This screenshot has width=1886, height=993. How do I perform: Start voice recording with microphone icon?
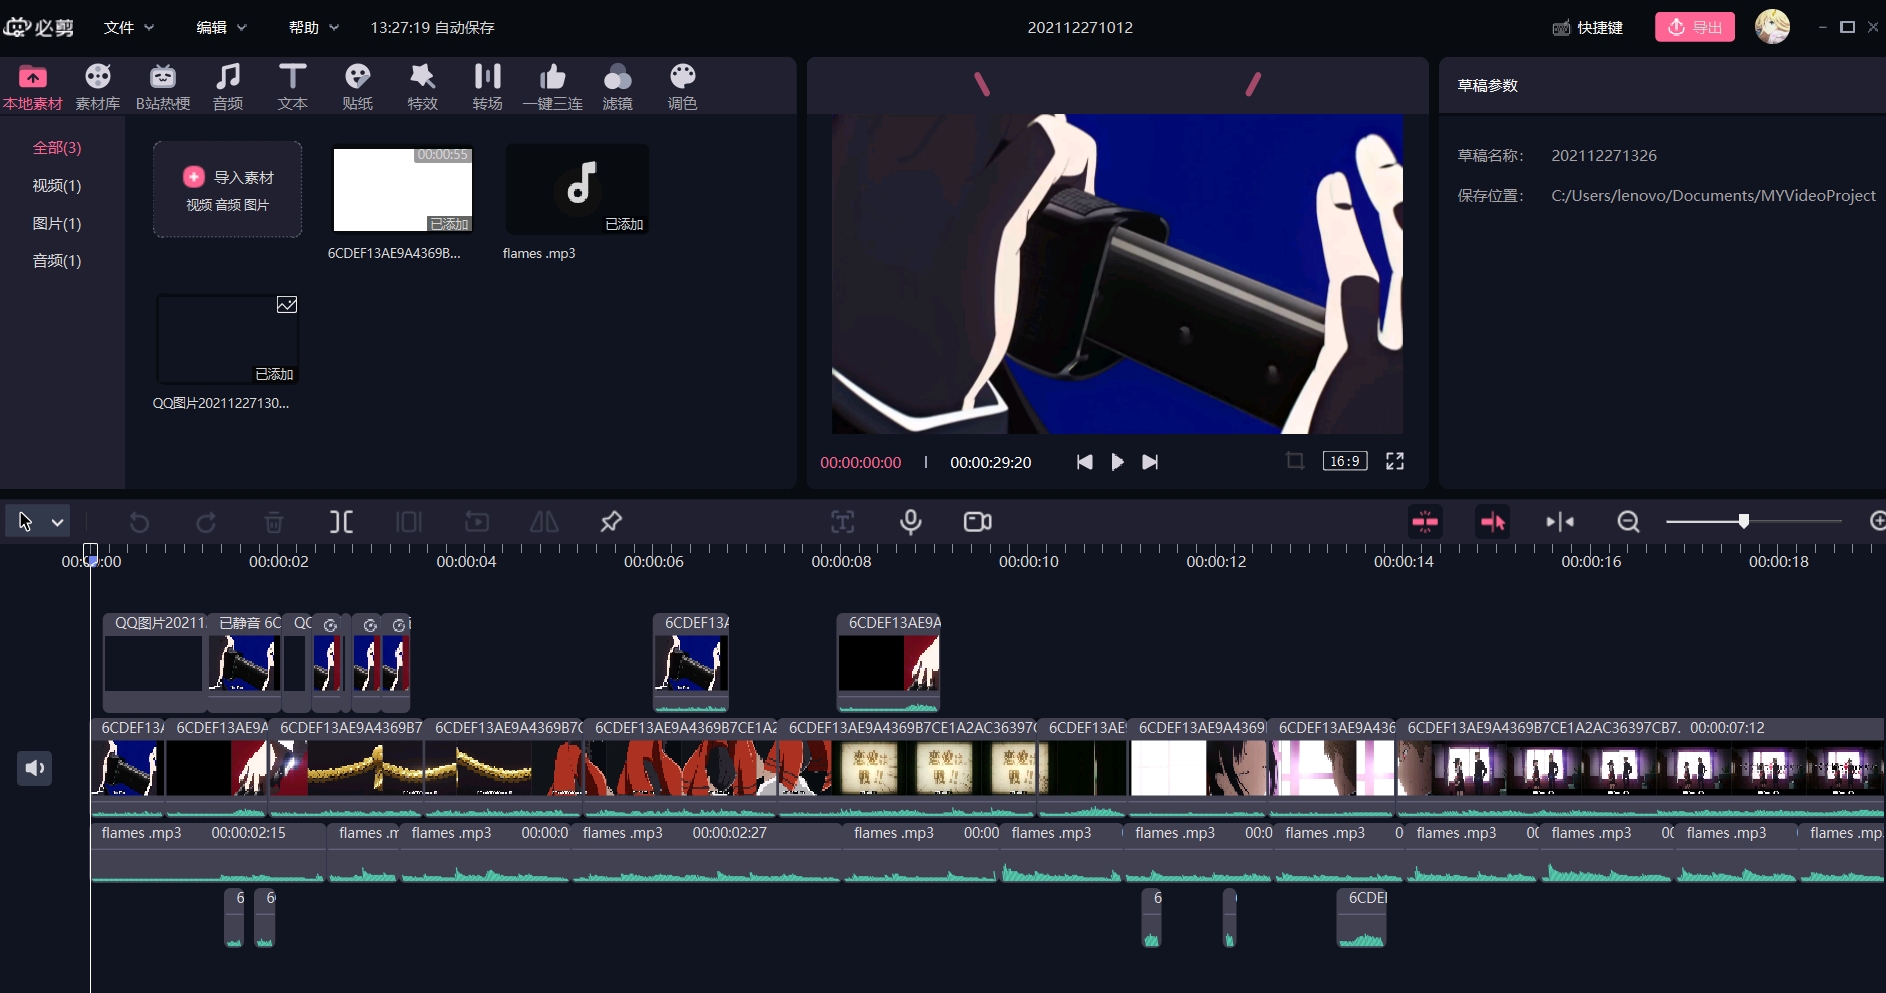pos(910,522)
